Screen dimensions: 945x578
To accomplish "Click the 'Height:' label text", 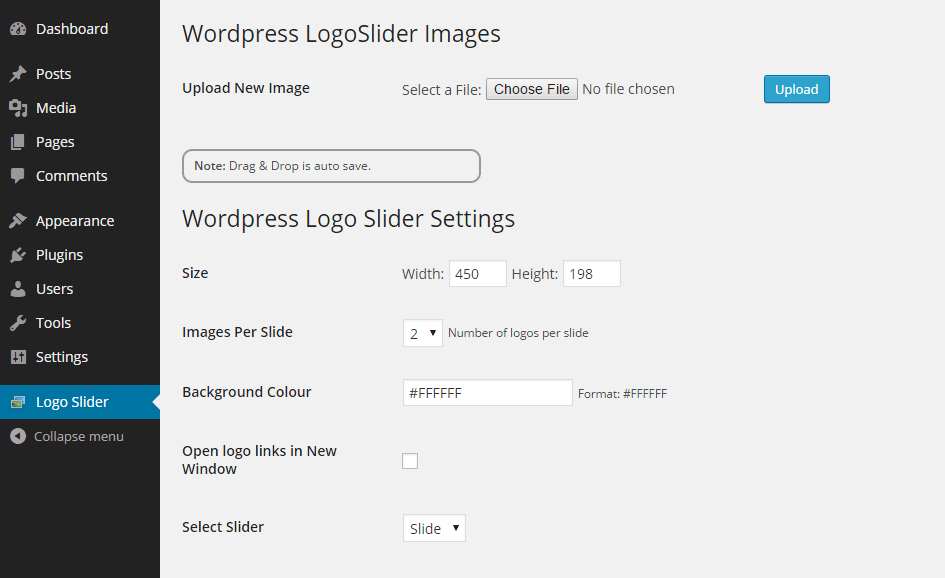I will 535,274.
